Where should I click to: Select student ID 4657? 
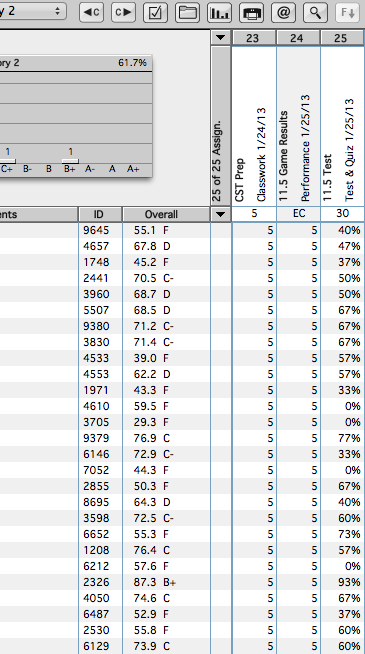tap(96, 246)
